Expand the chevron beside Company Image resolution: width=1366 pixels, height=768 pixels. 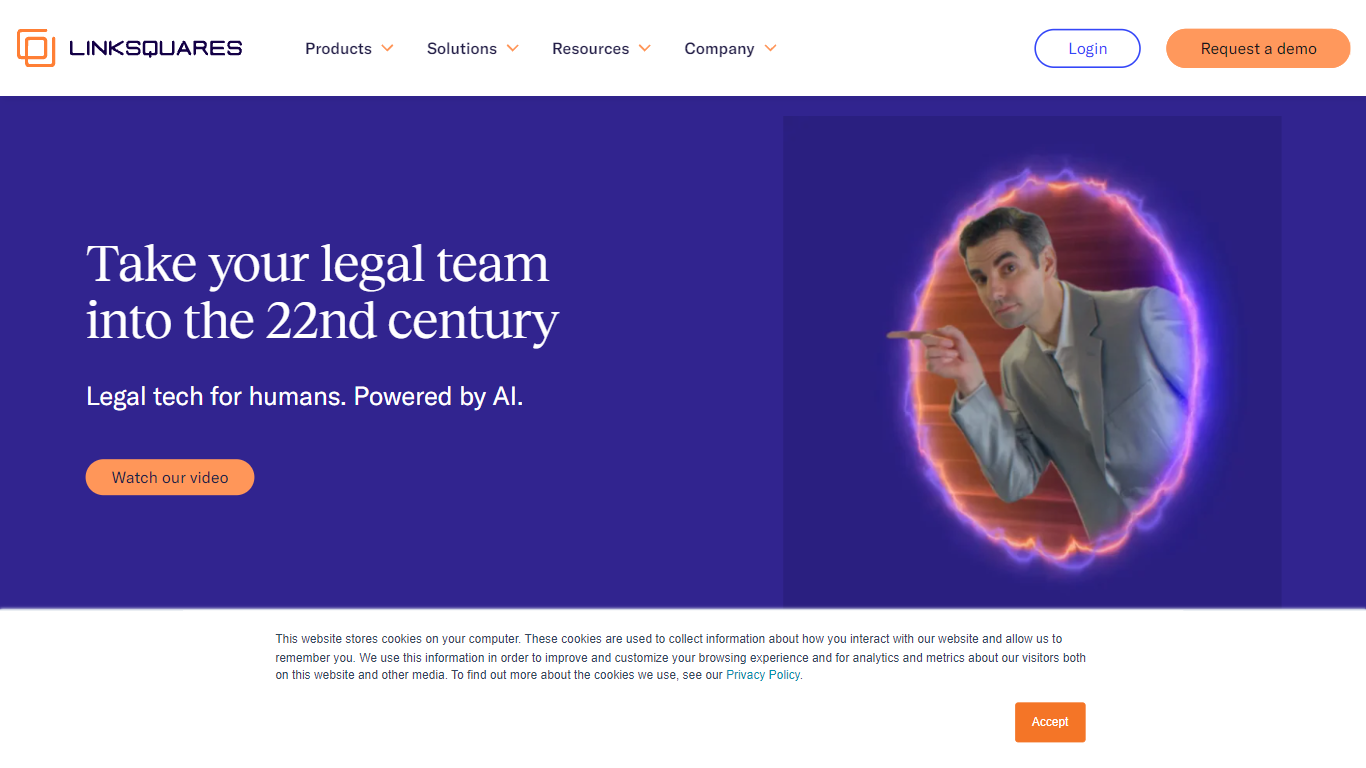[x=771, y=48]
